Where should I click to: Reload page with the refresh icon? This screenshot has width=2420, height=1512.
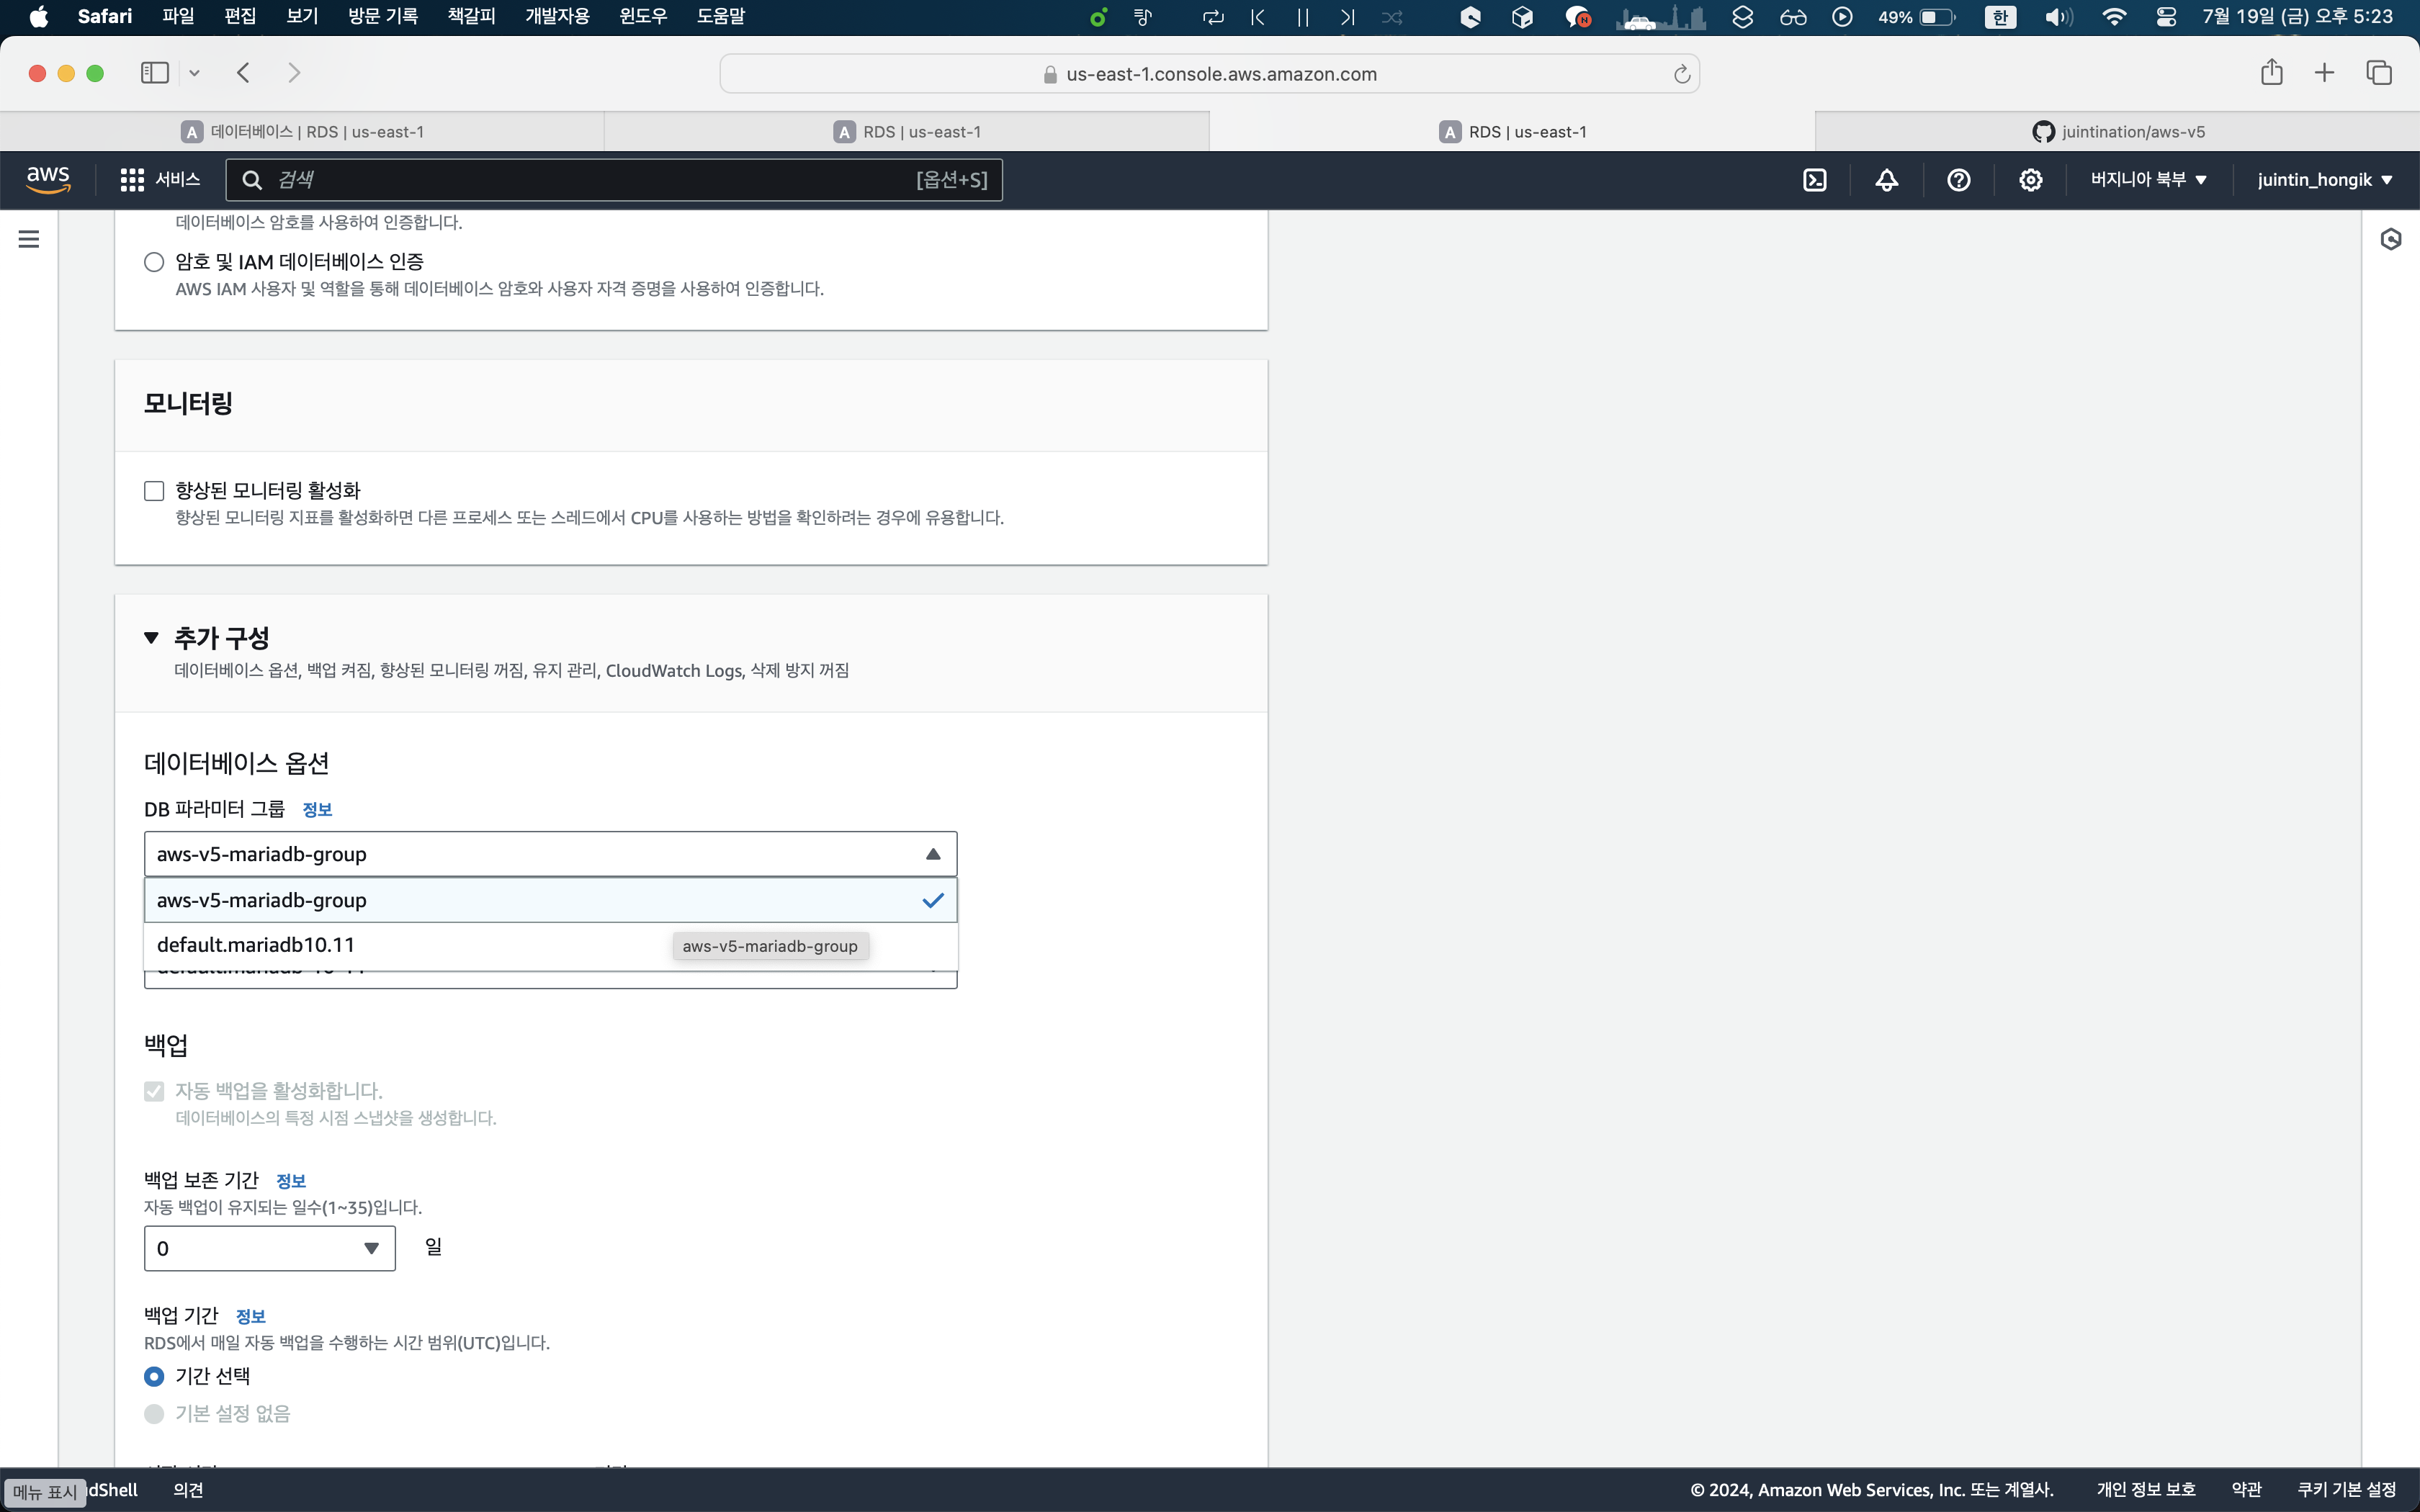pos(1682,74)
